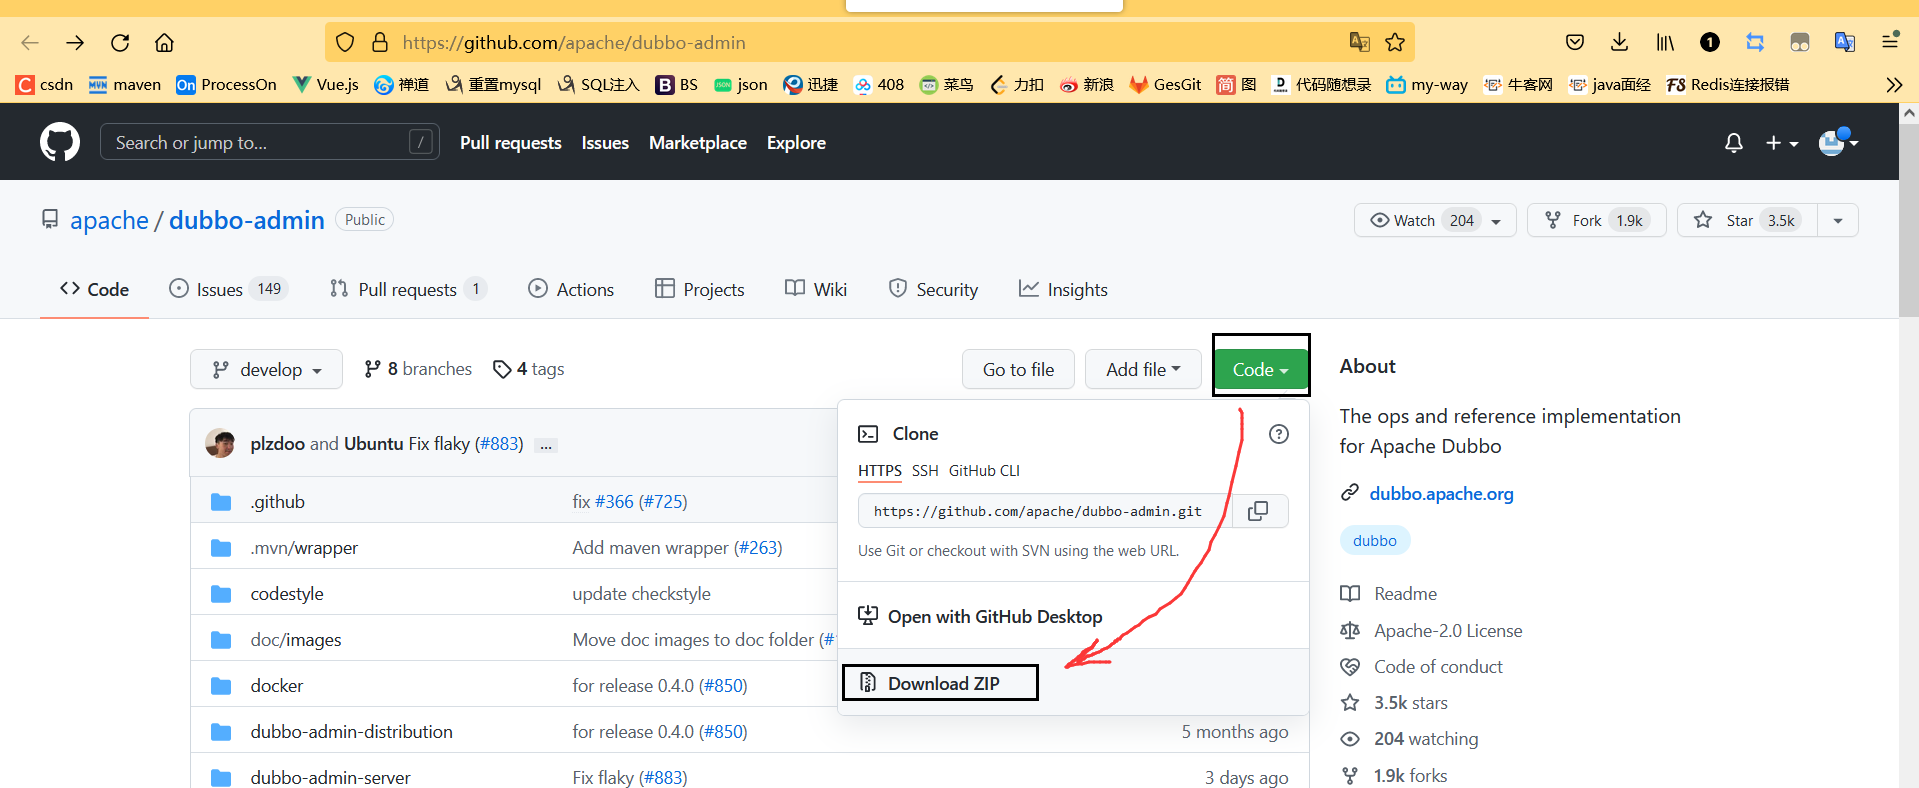This screenshot has height=788, width=1919.
Task: Click the clone URL text field
Action: click(x=1045, y=511)
